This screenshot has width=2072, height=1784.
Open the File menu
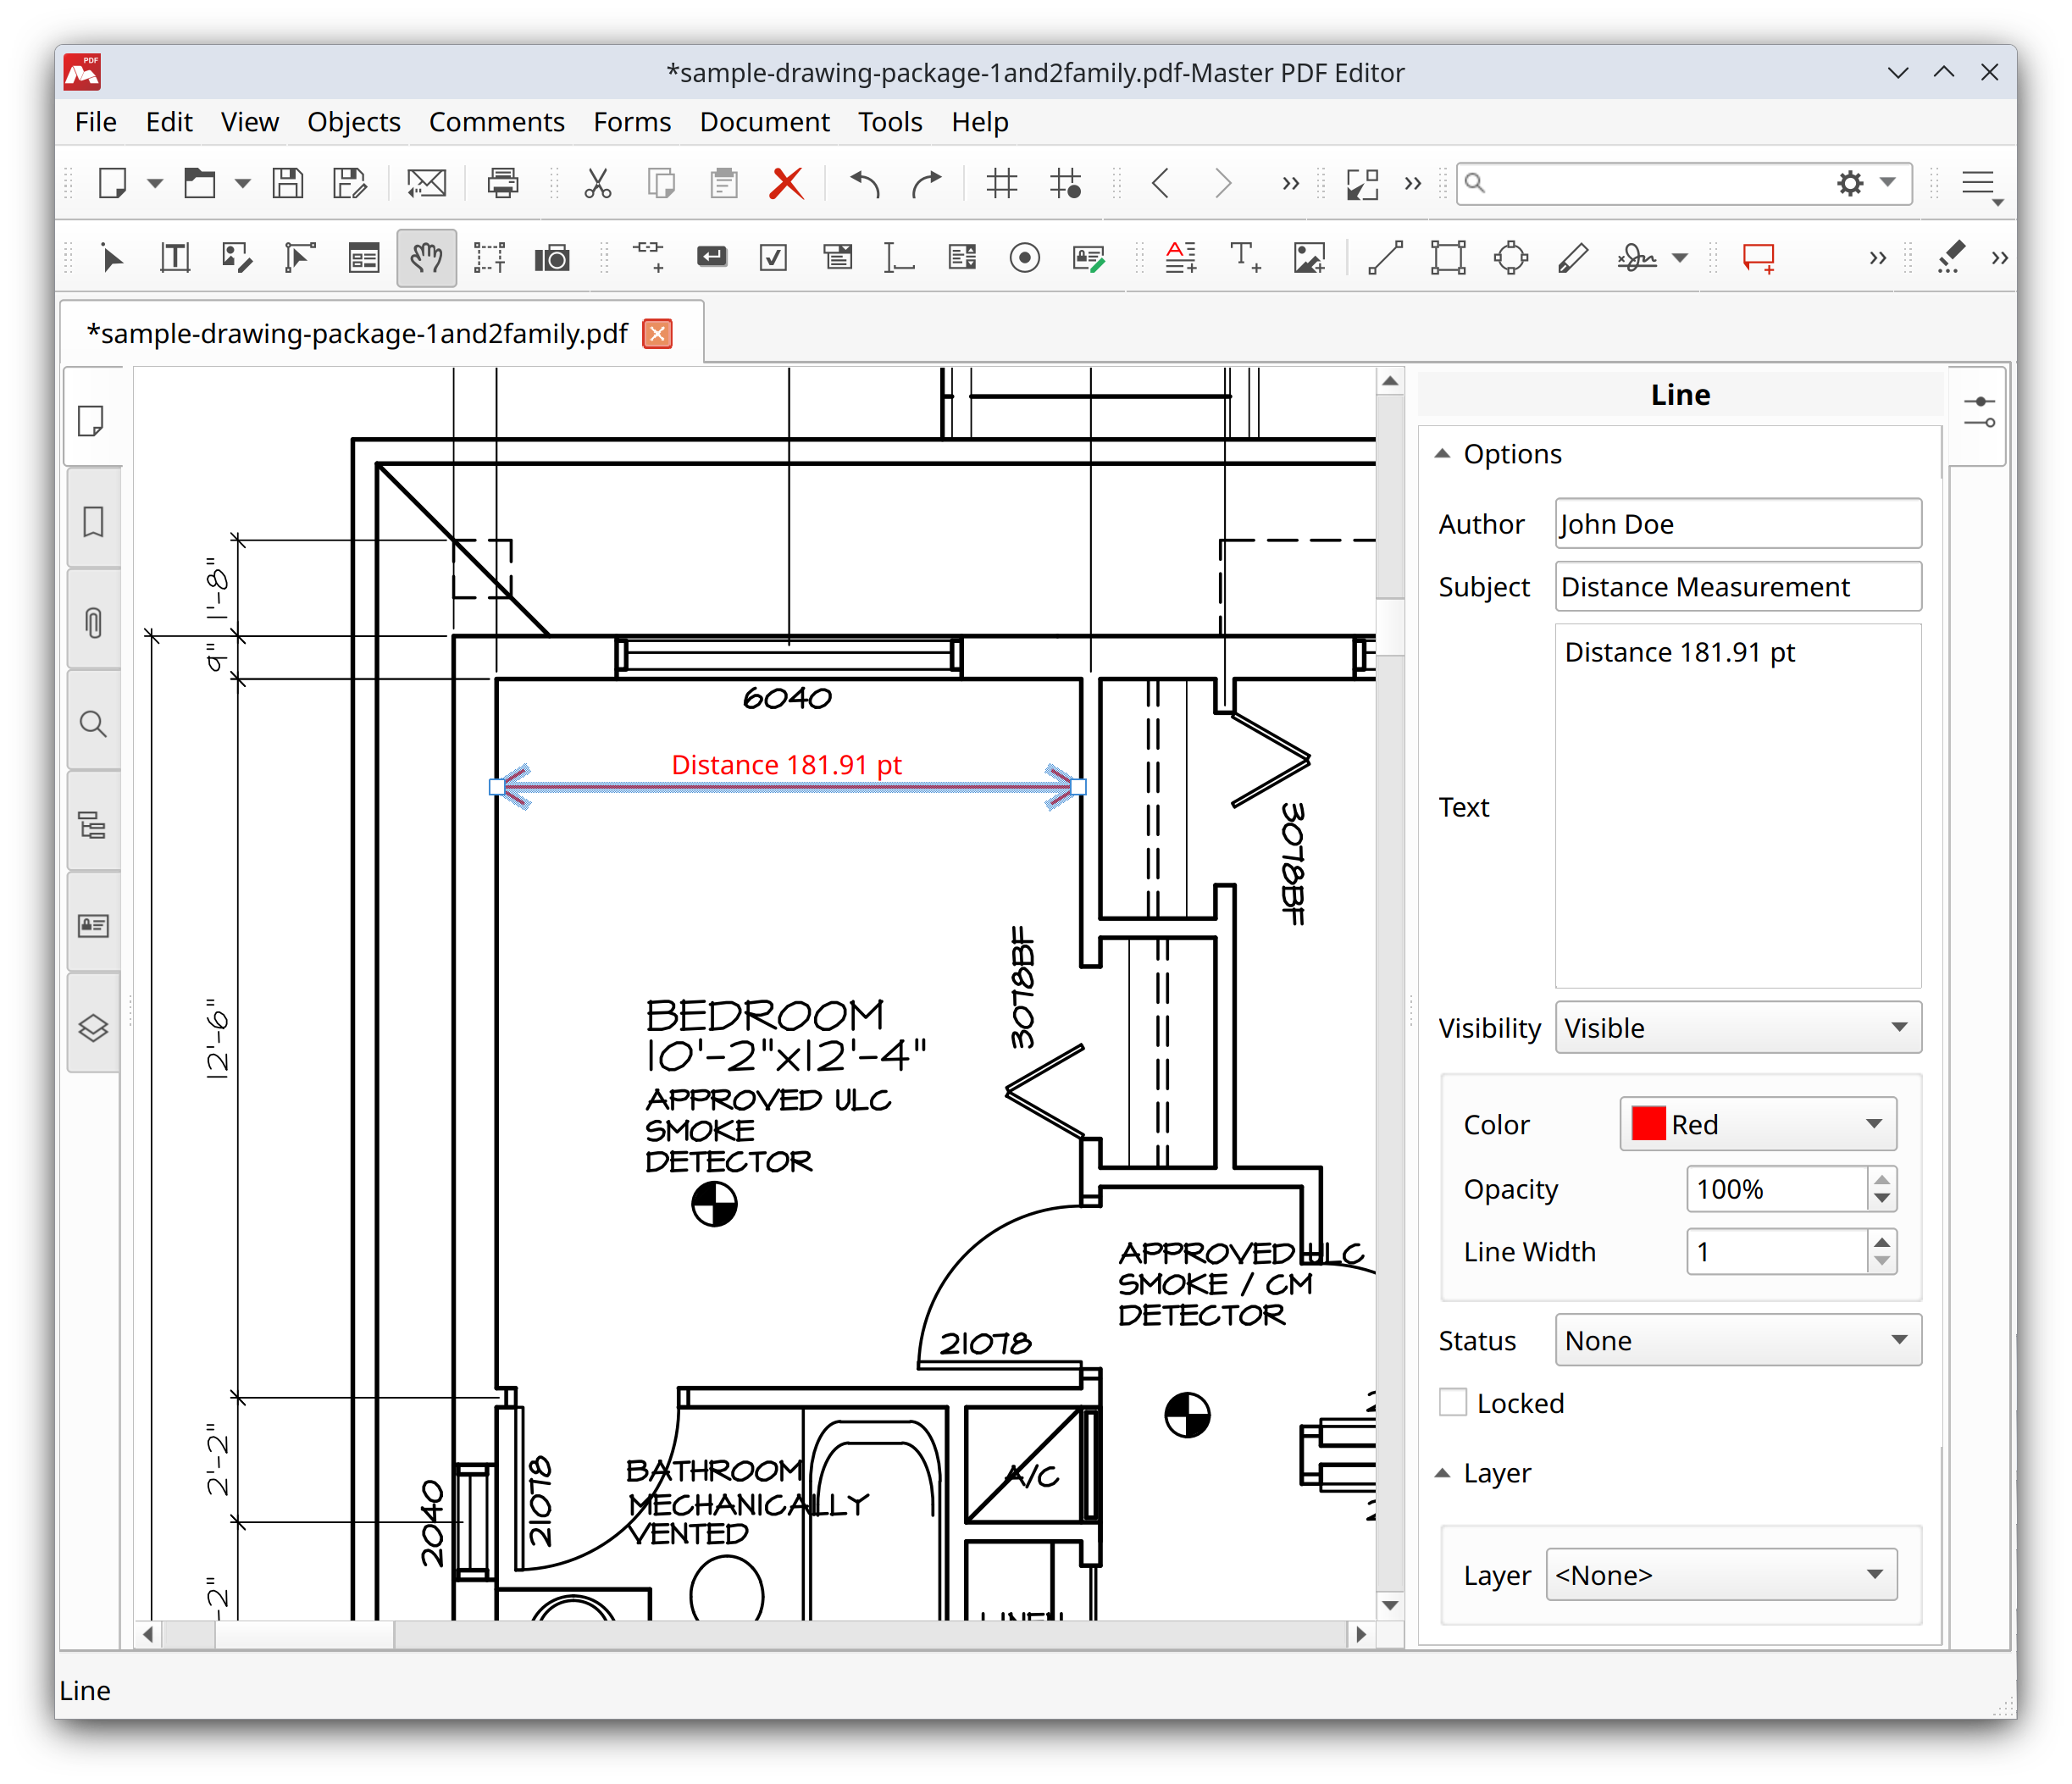click(96, 122)
